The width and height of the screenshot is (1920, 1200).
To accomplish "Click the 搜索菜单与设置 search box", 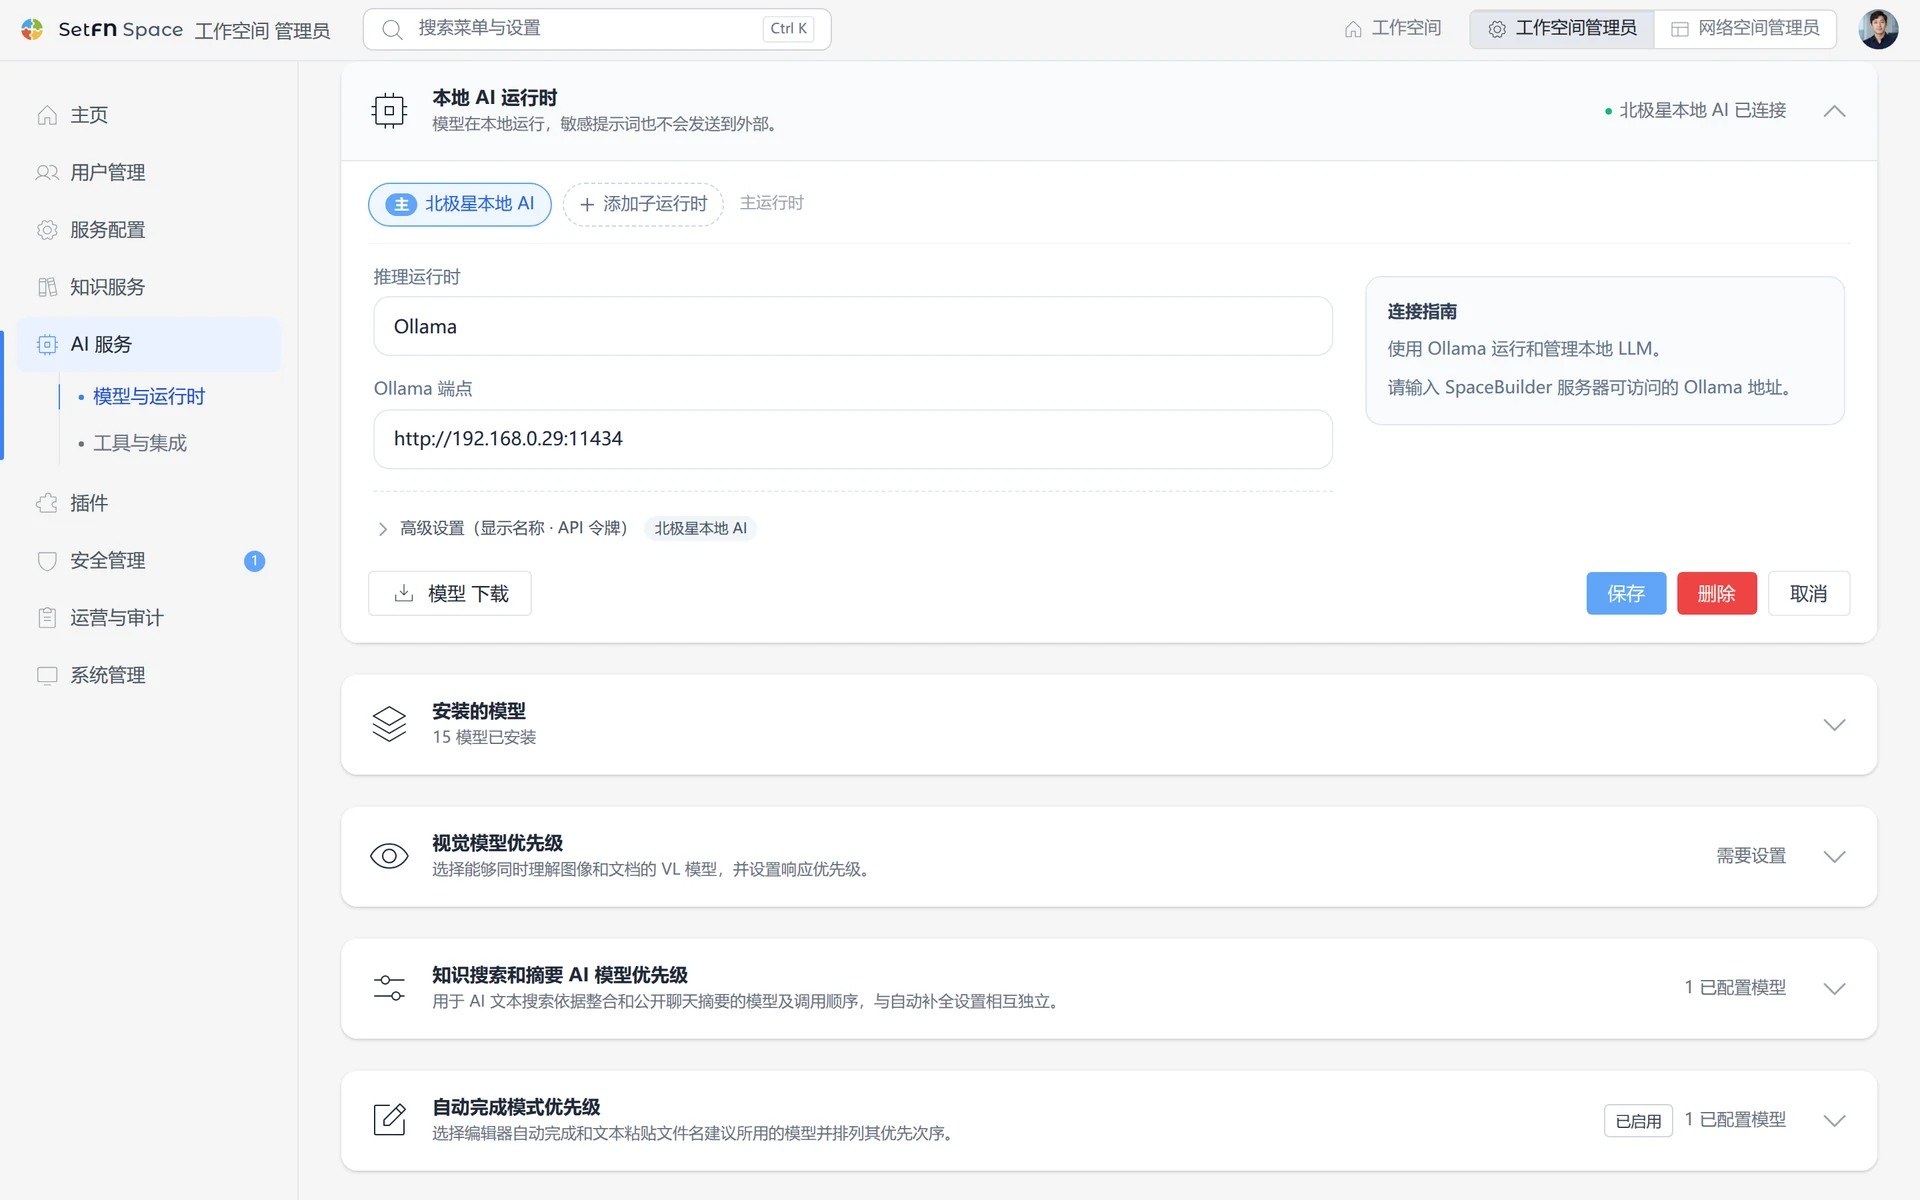I will [597, 29].
